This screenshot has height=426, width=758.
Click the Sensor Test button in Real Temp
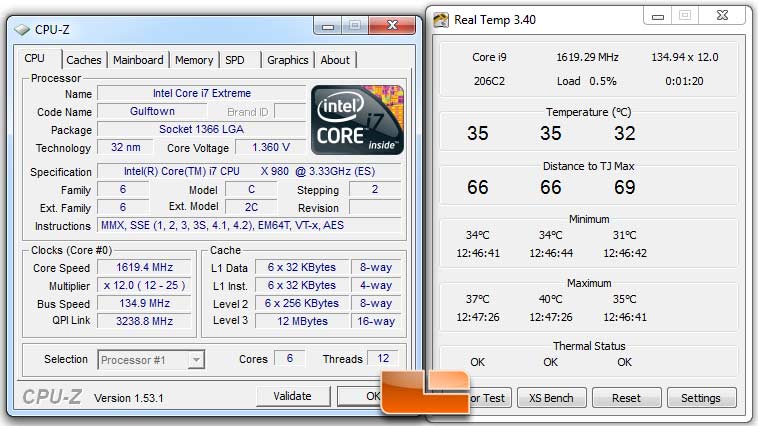pos(489,398)
